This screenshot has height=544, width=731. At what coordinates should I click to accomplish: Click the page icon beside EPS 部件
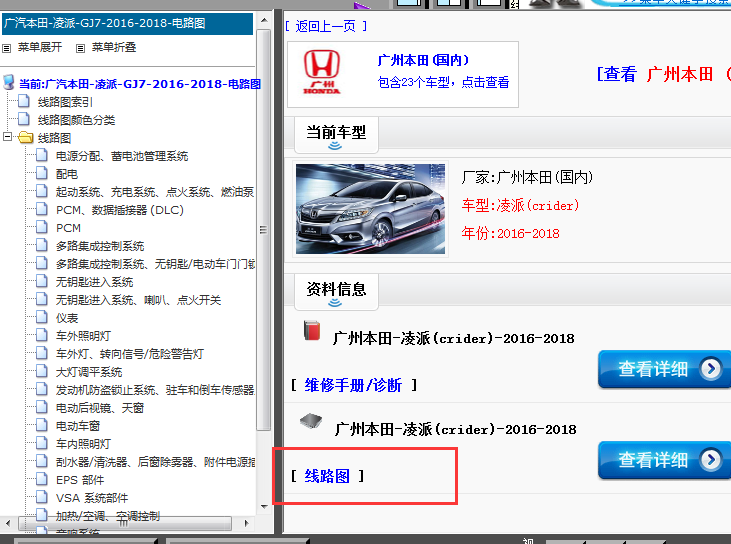(x=42, y=479)
